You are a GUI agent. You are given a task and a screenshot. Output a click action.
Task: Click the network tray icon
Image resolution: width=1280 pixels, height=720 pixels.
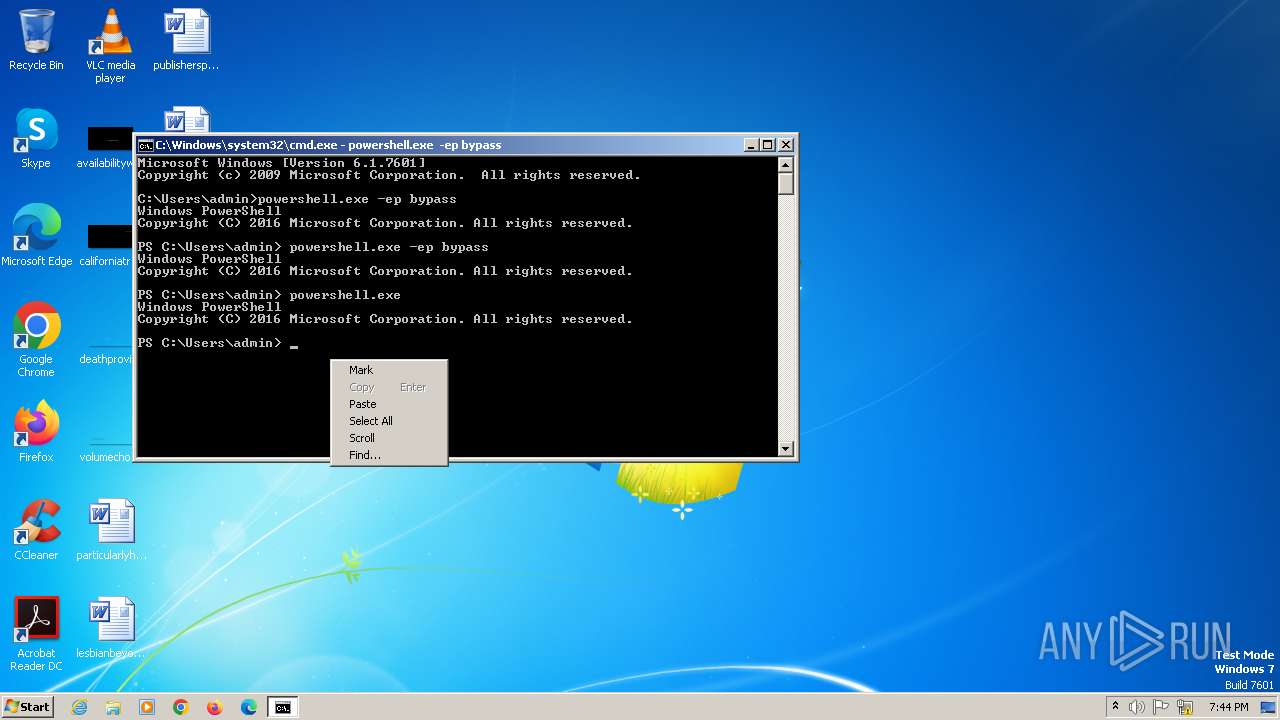pos(1185,707)
